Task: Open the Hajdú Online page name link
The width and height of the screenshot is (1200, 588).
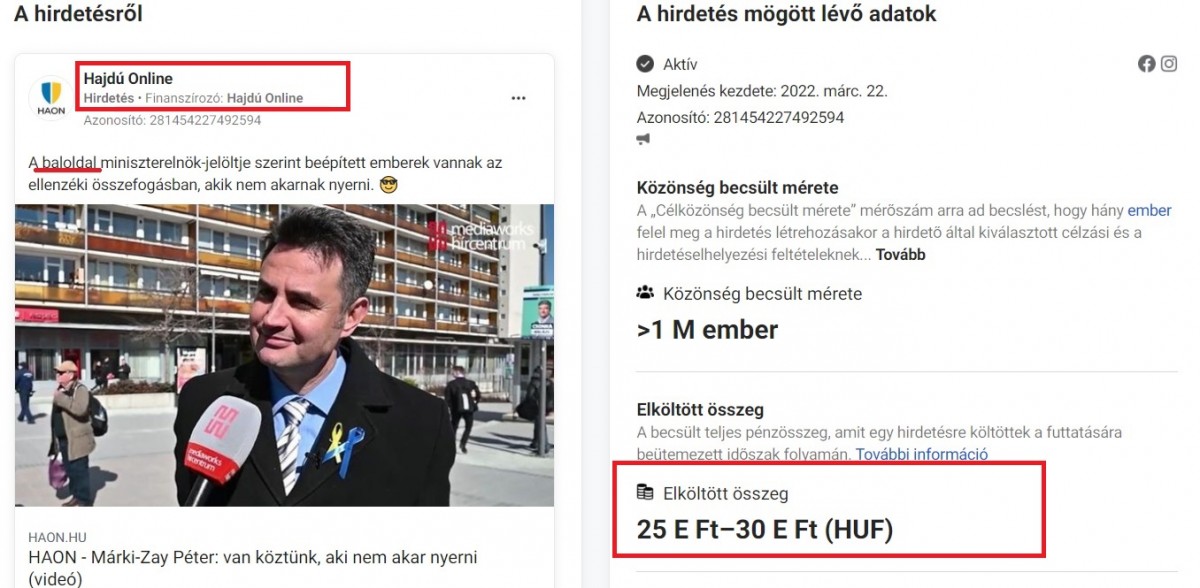Action: click(128, 79)
